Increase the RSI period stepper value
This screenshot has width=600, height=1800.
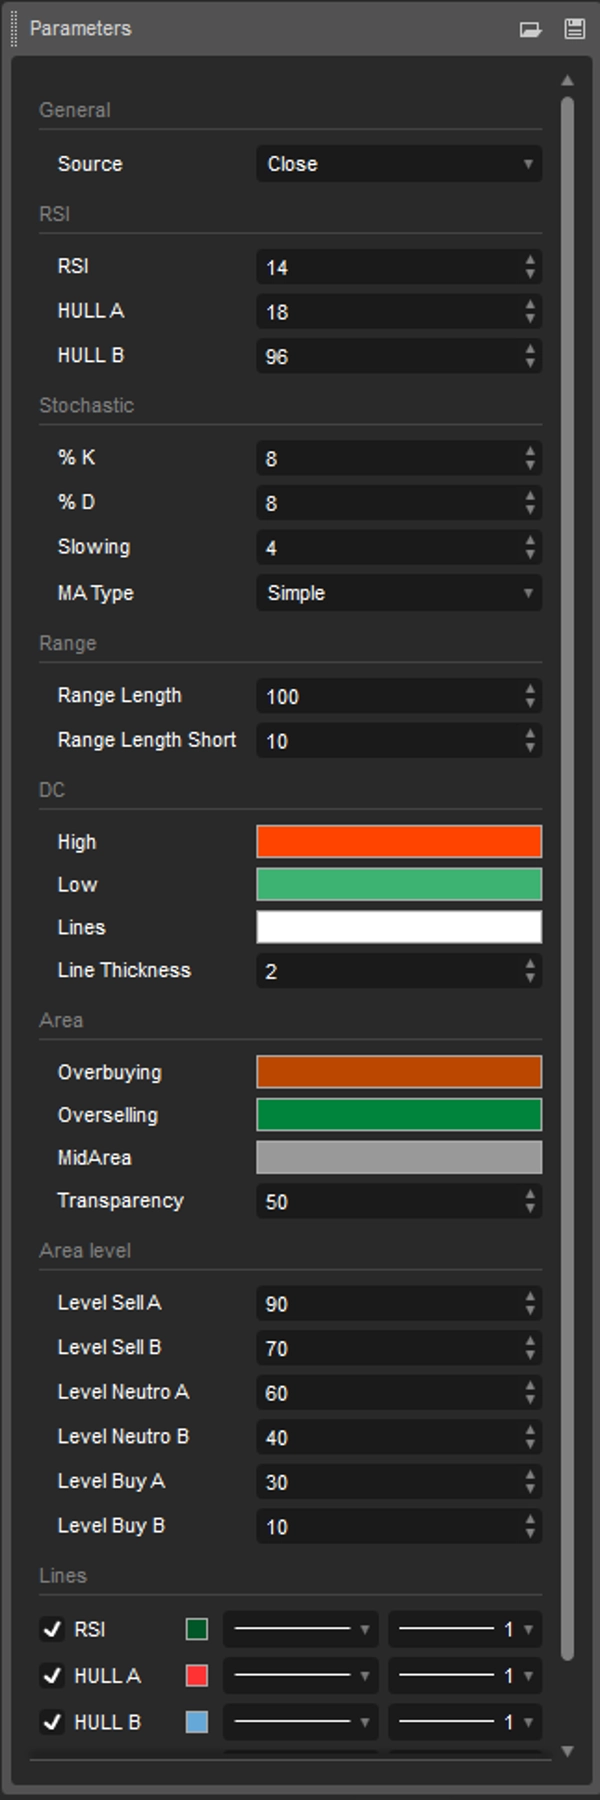coord(530,260)
